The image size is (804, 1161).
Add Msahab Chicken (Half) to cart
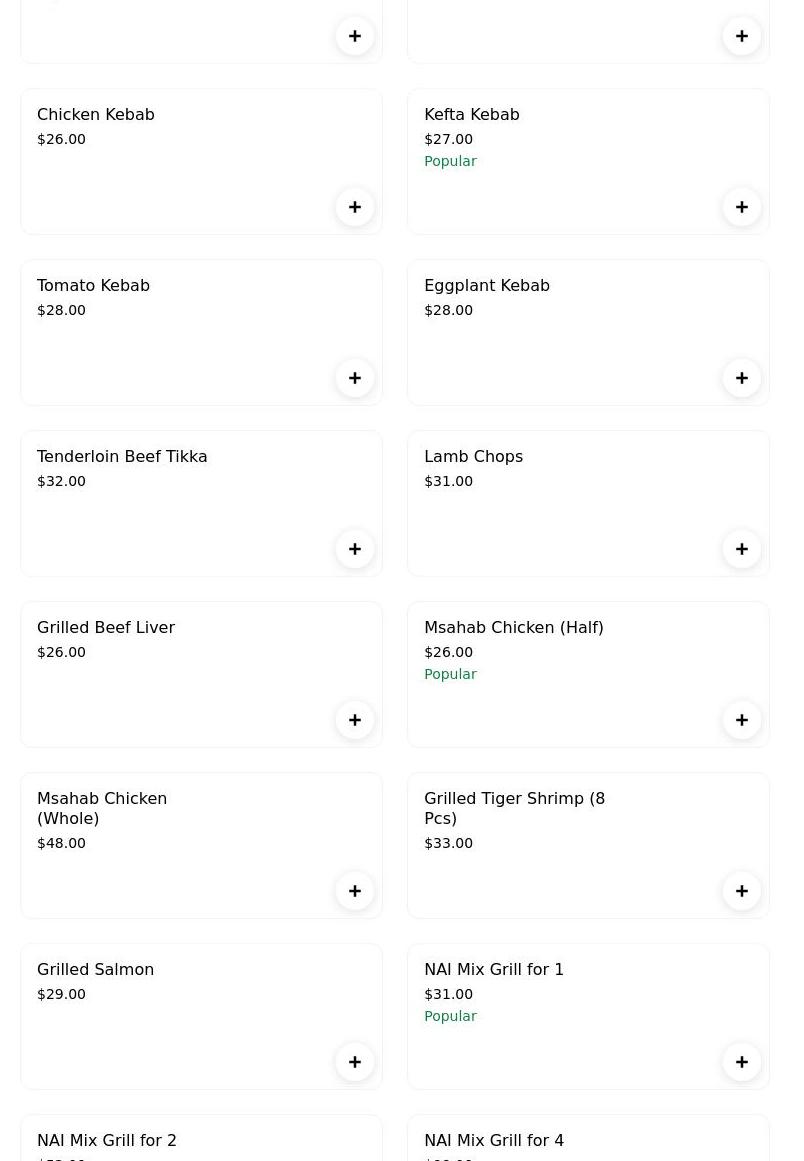[742, 720]
